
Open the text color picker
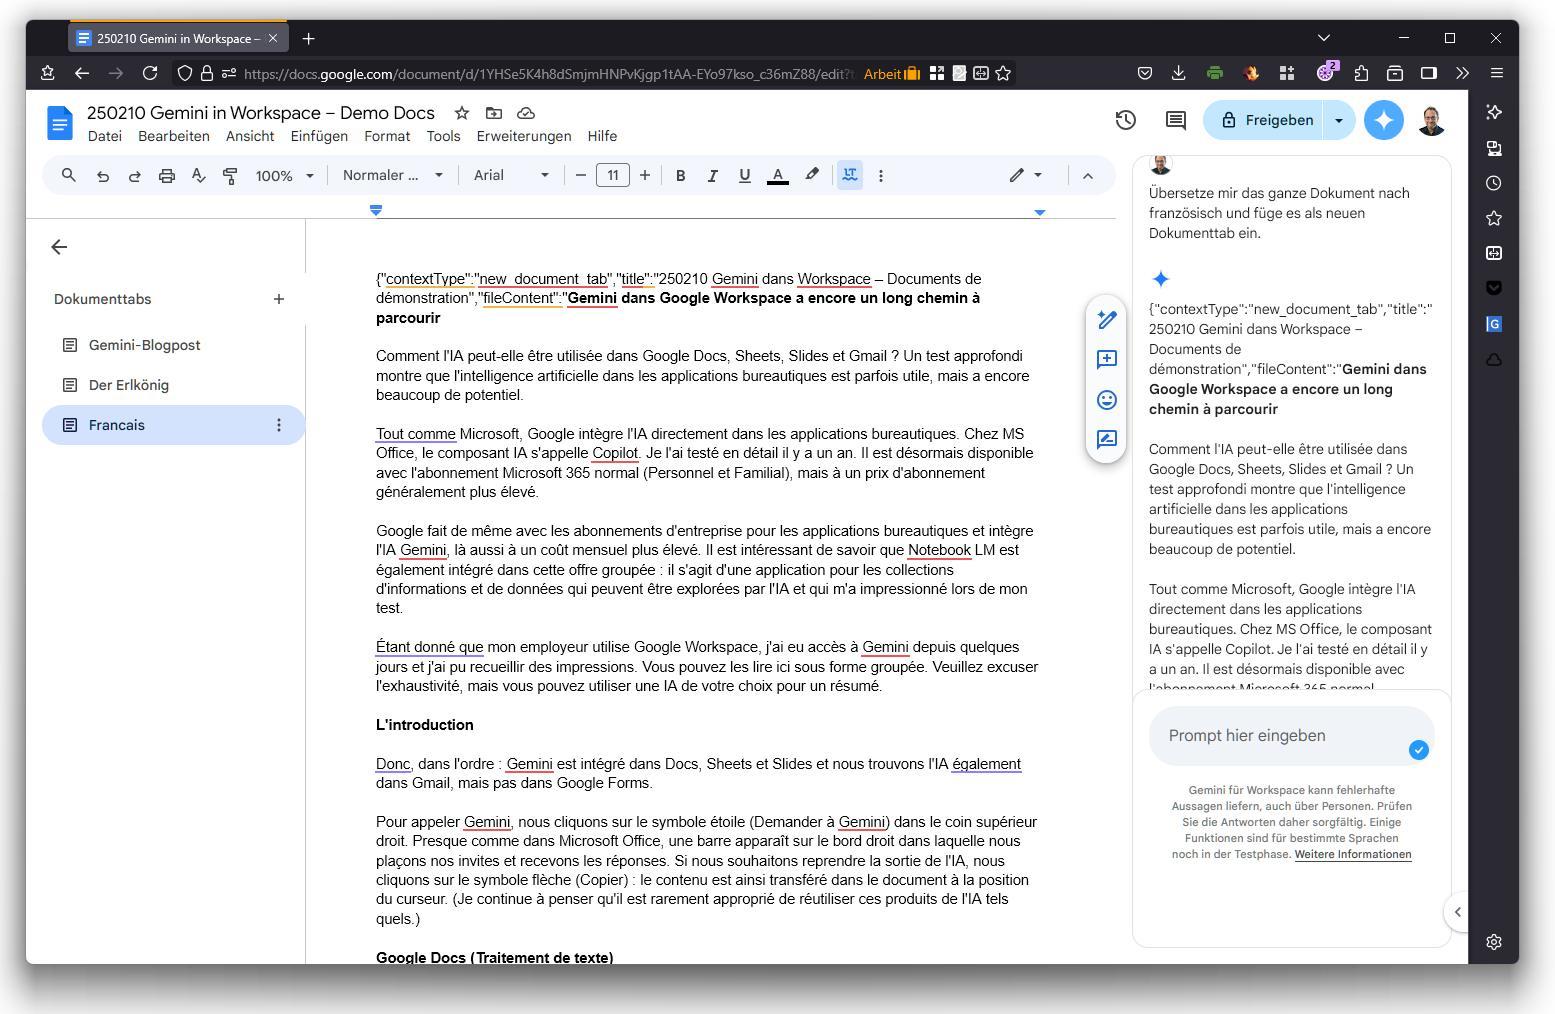(x=777, y=175)
